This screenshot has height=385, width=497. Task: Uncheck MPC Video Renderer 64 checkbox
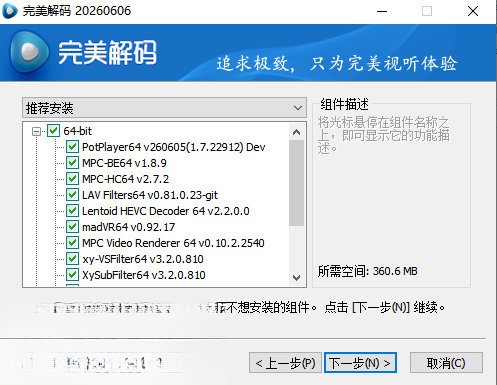pyautogui.click(x=72, y=243)
